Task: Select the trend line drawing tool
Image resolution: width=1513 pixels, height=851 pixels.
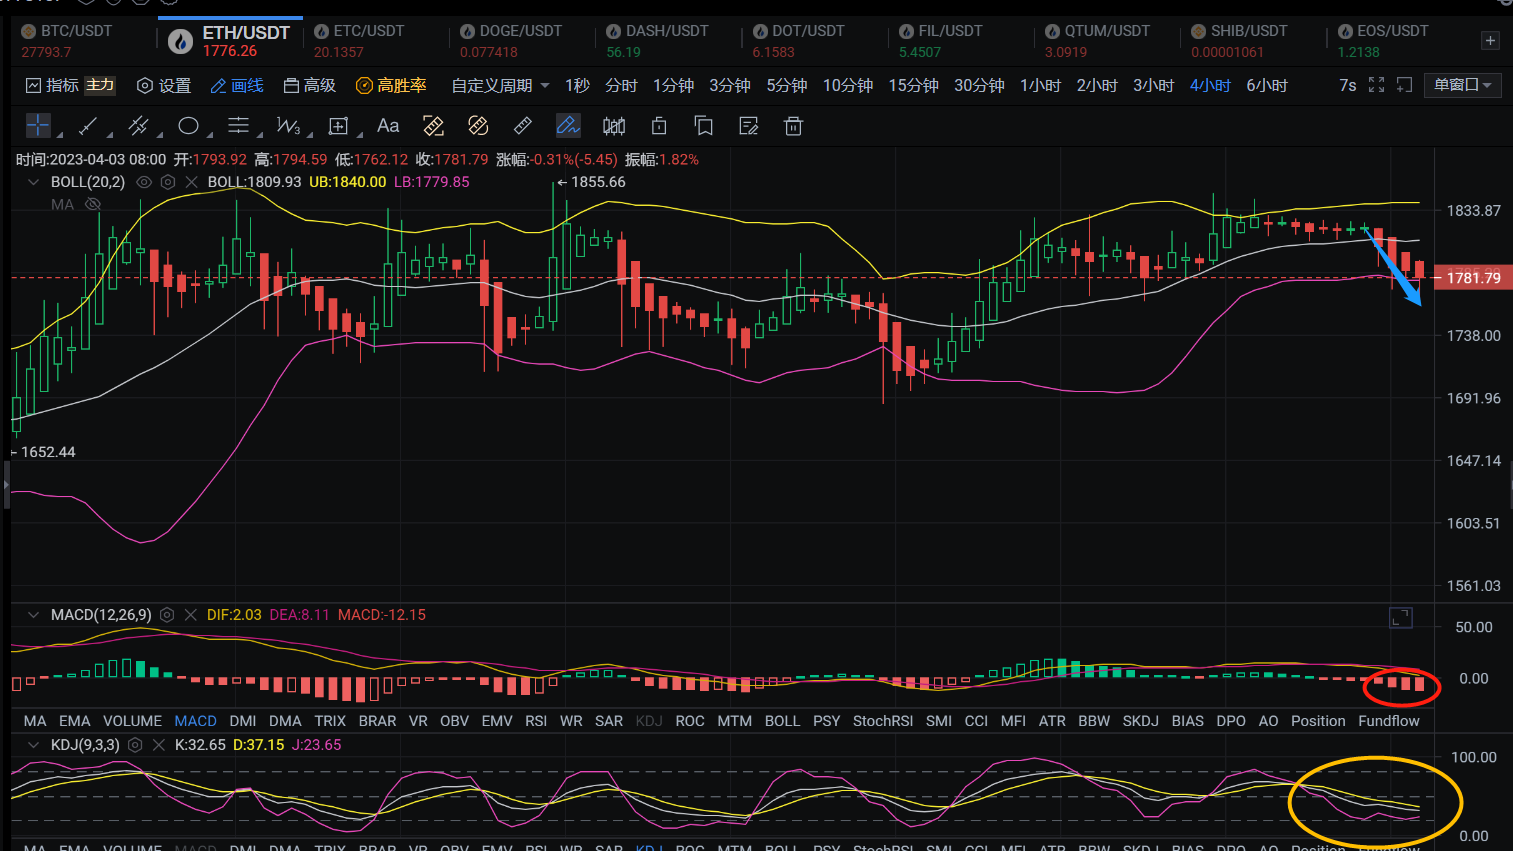Action: [x=88, y=126]
